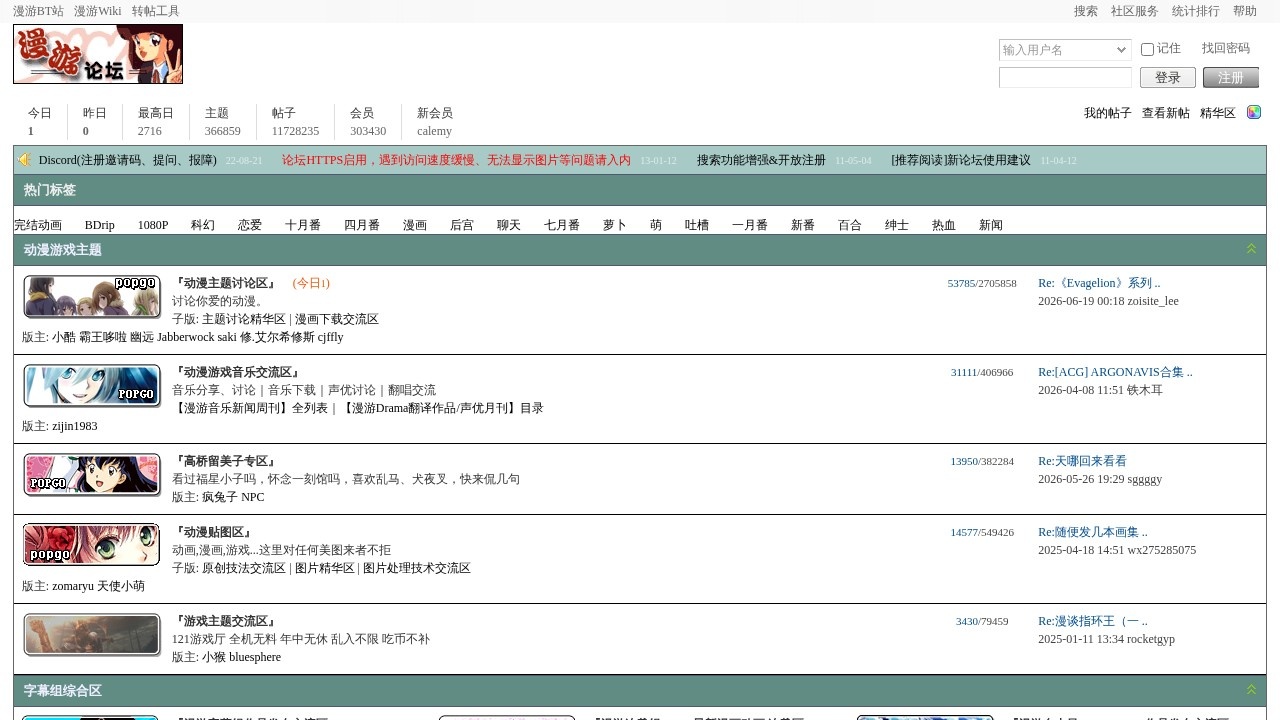Focus the password input field
This screenshot has width=1280, height=720.
tap(1065, 78)
